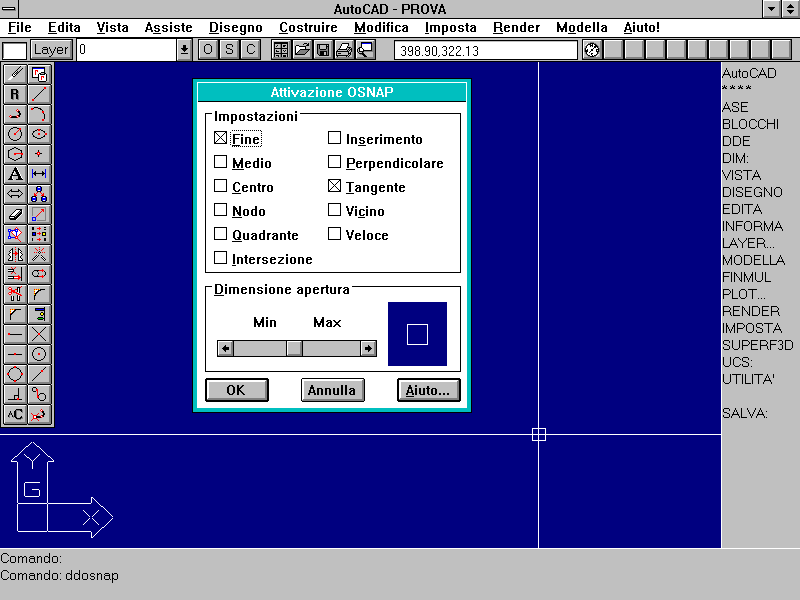
Task: Open the Vista menu
Action: click(x=112, y=28)
